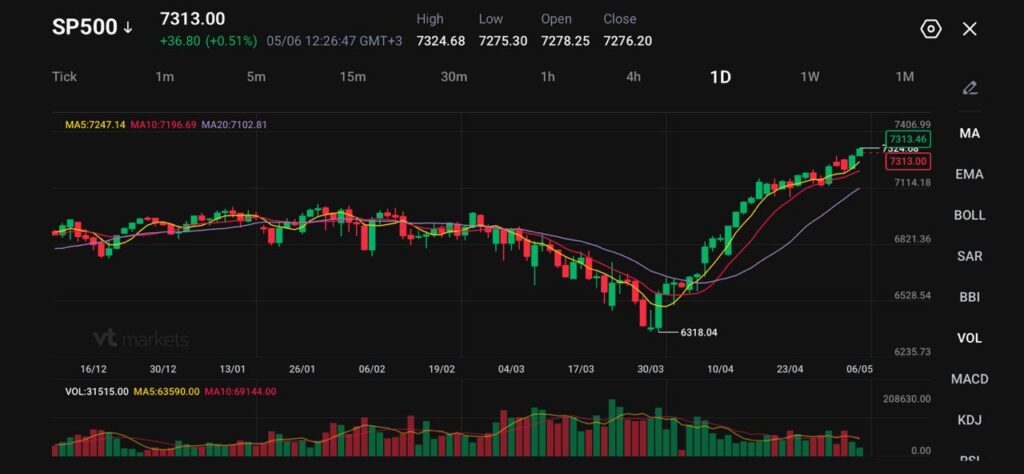
Task: Switch sub-chart to MACD
Action: pyautogui.click(x=970, y=379)
